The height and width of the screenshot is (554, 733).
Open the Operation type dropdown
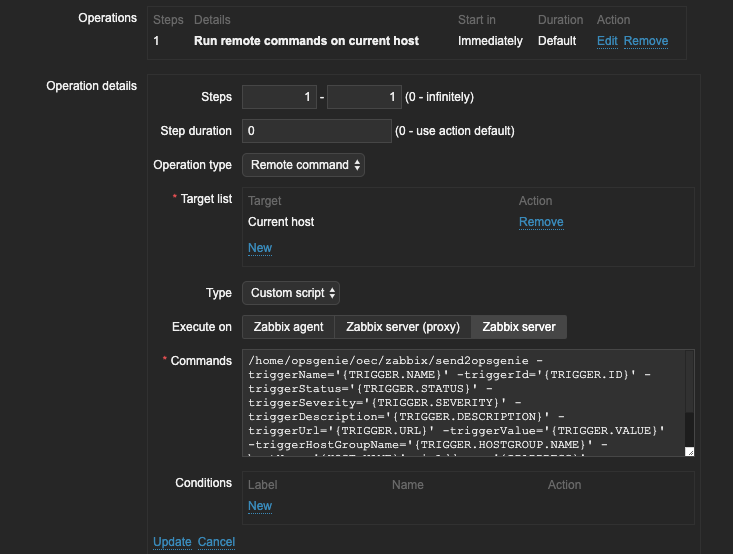click(x=303, y=165)
